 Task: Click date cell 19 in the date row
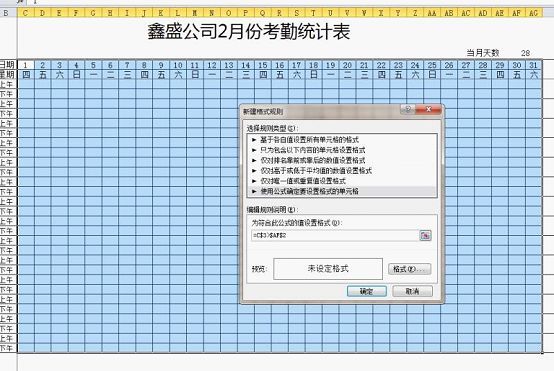coord(330,65)
